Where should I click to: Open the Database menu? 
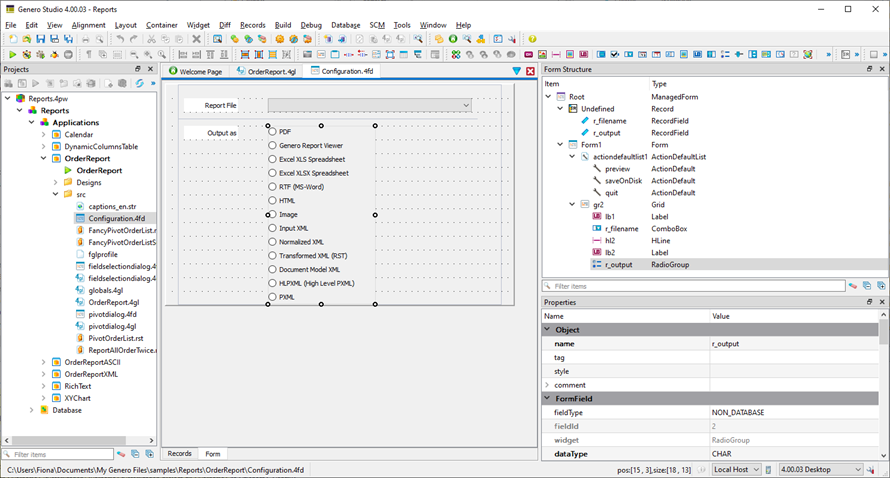pyautogui.click(x=346, y=25)
